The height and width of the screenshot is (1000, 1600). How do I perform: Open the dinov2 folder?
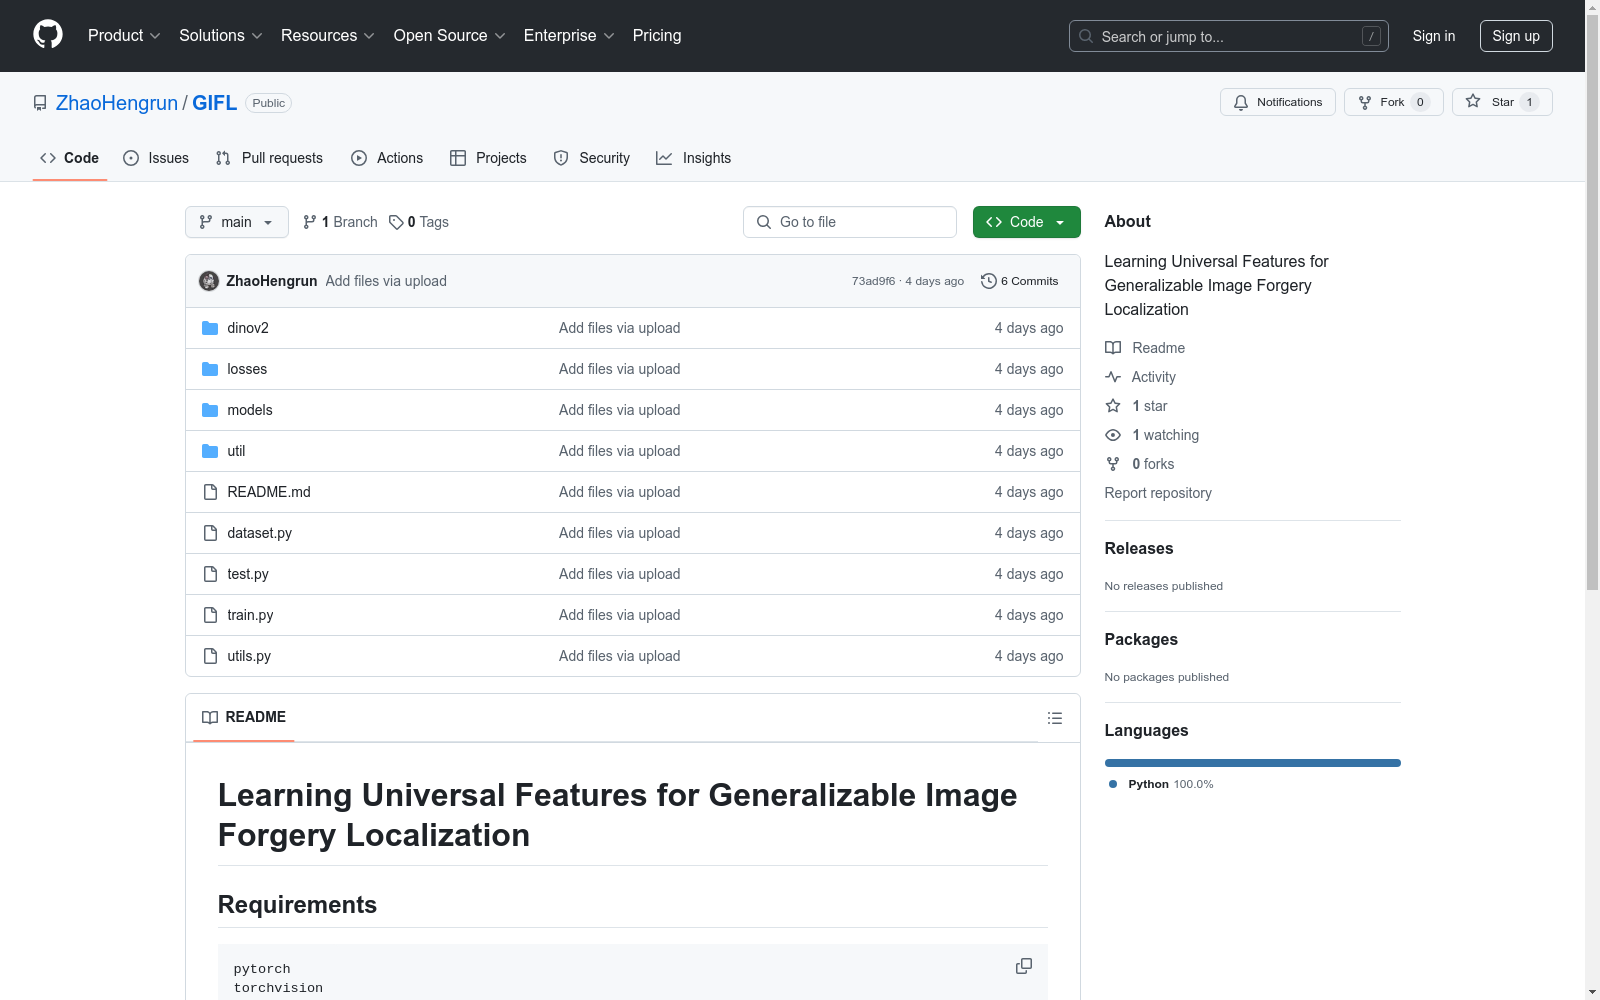[x=248, y=328]
